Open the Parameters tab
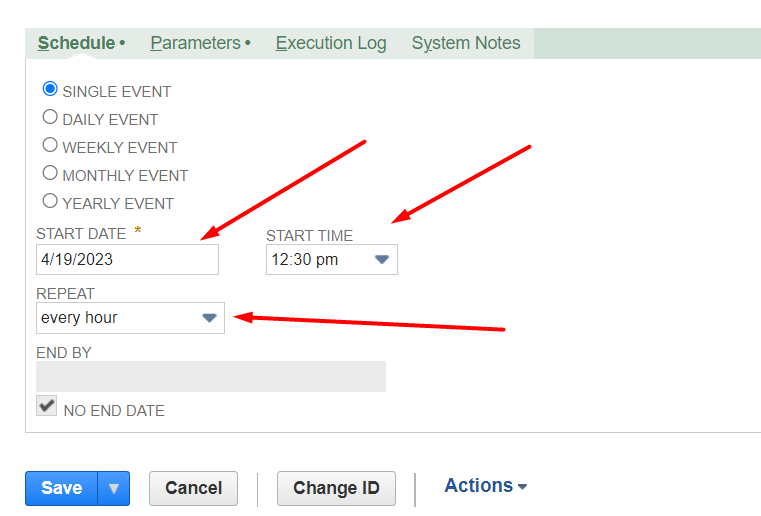 point(195,43)
